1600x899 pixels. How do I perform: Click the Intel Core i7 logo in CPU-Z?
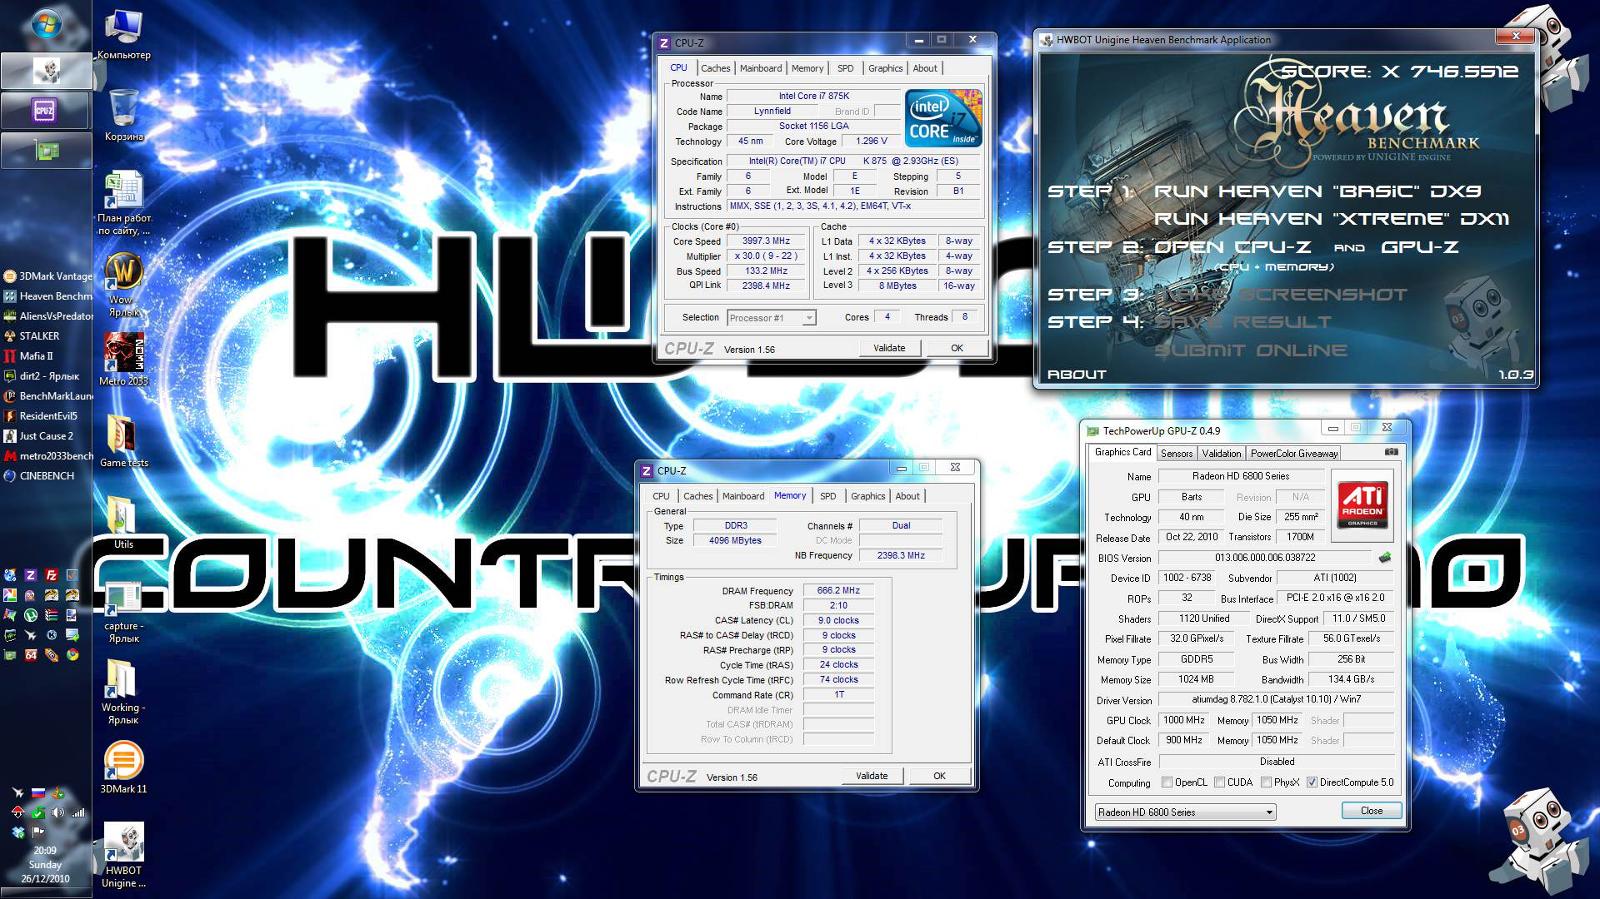[943, 118]
